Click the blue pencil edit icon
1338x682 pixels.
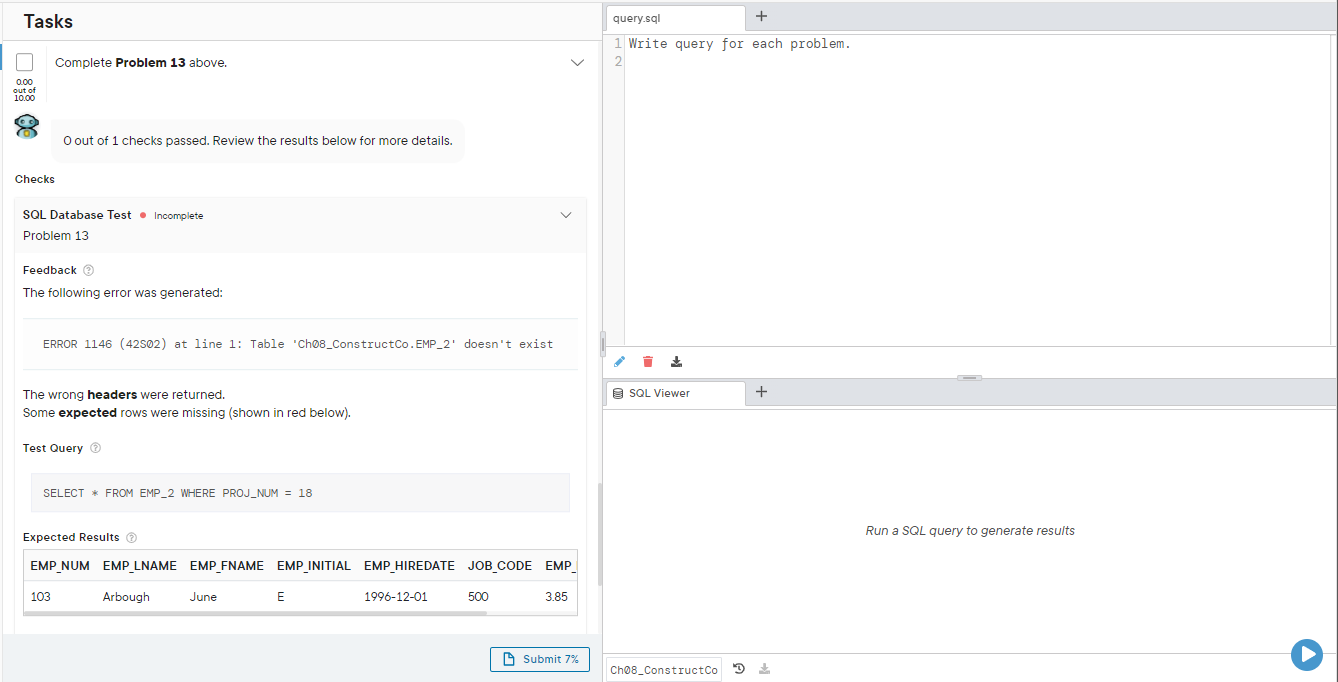tap(619, 362)
